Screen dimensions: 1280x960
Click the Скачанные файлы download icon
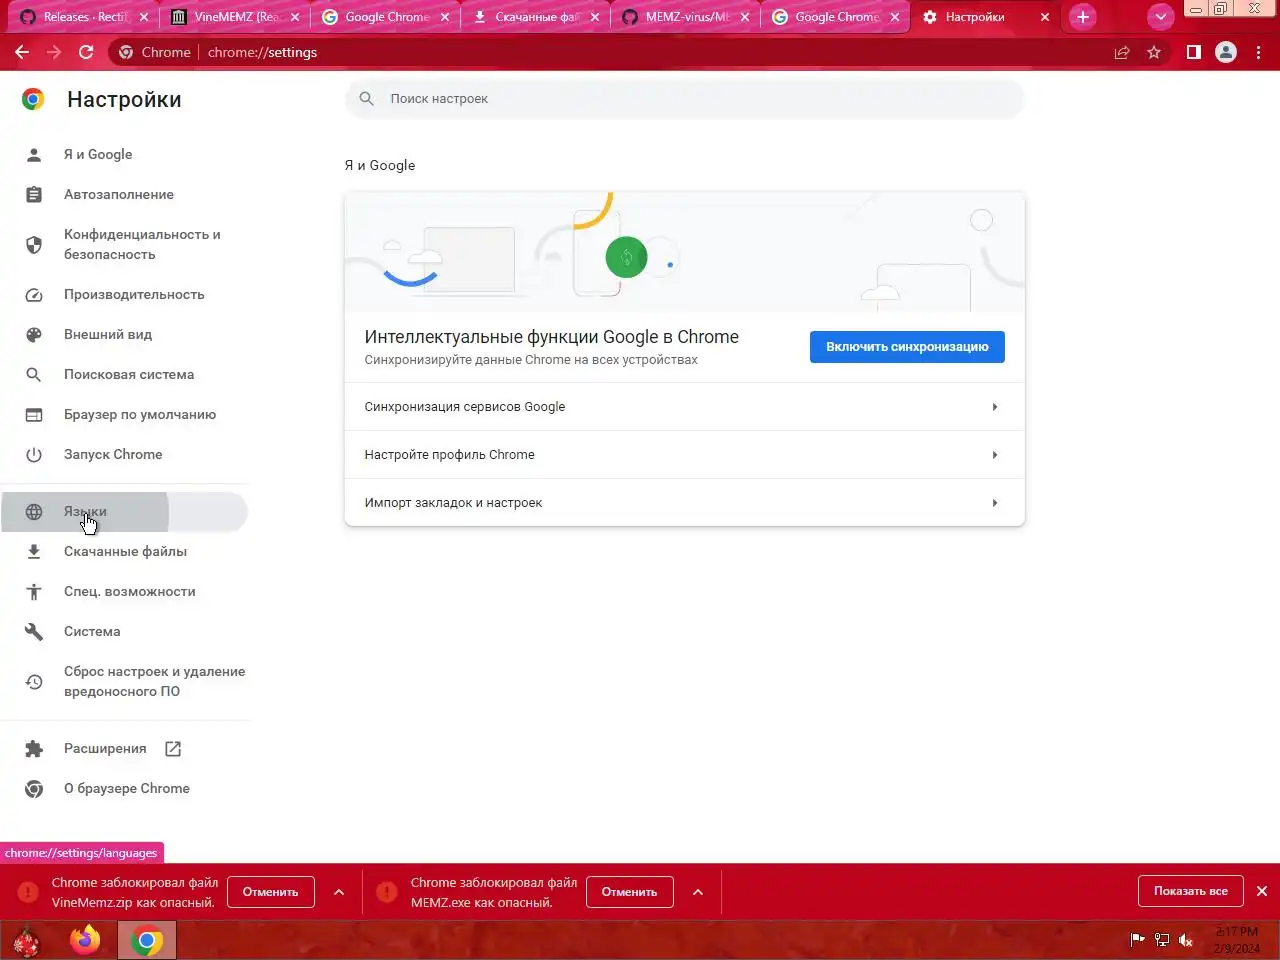34,552
